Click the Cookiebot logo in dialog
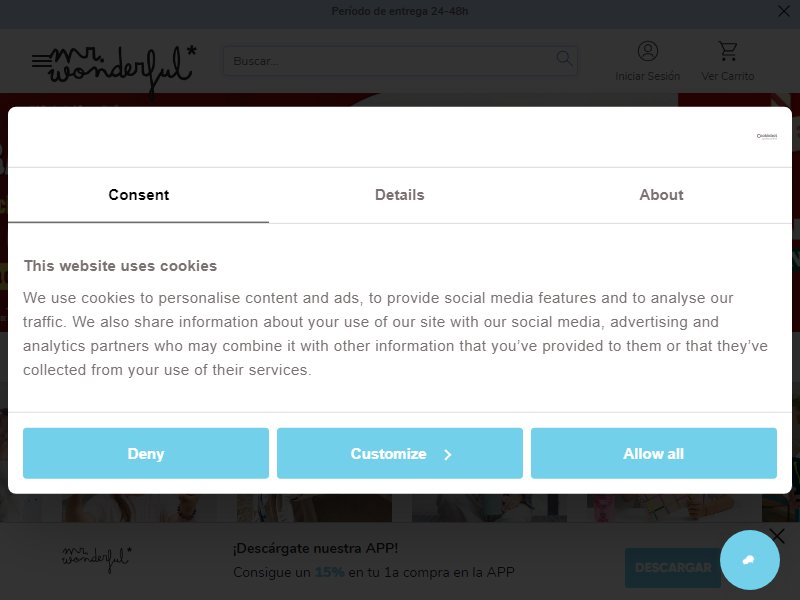Screen dimensions: 800x600 click(x=766, y=136)
